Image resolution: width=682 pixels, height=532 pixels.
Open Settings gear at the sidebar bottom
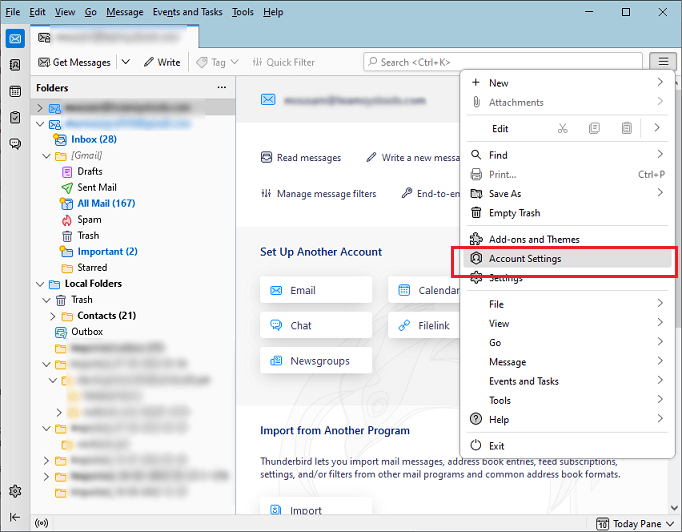point(15,491)
